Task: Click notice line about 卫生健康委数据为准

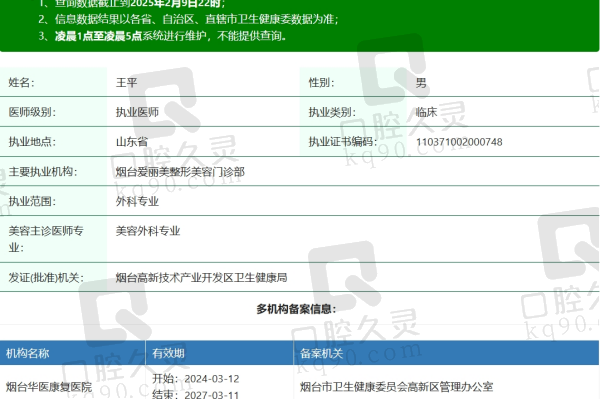Action: tap(188, 19)
